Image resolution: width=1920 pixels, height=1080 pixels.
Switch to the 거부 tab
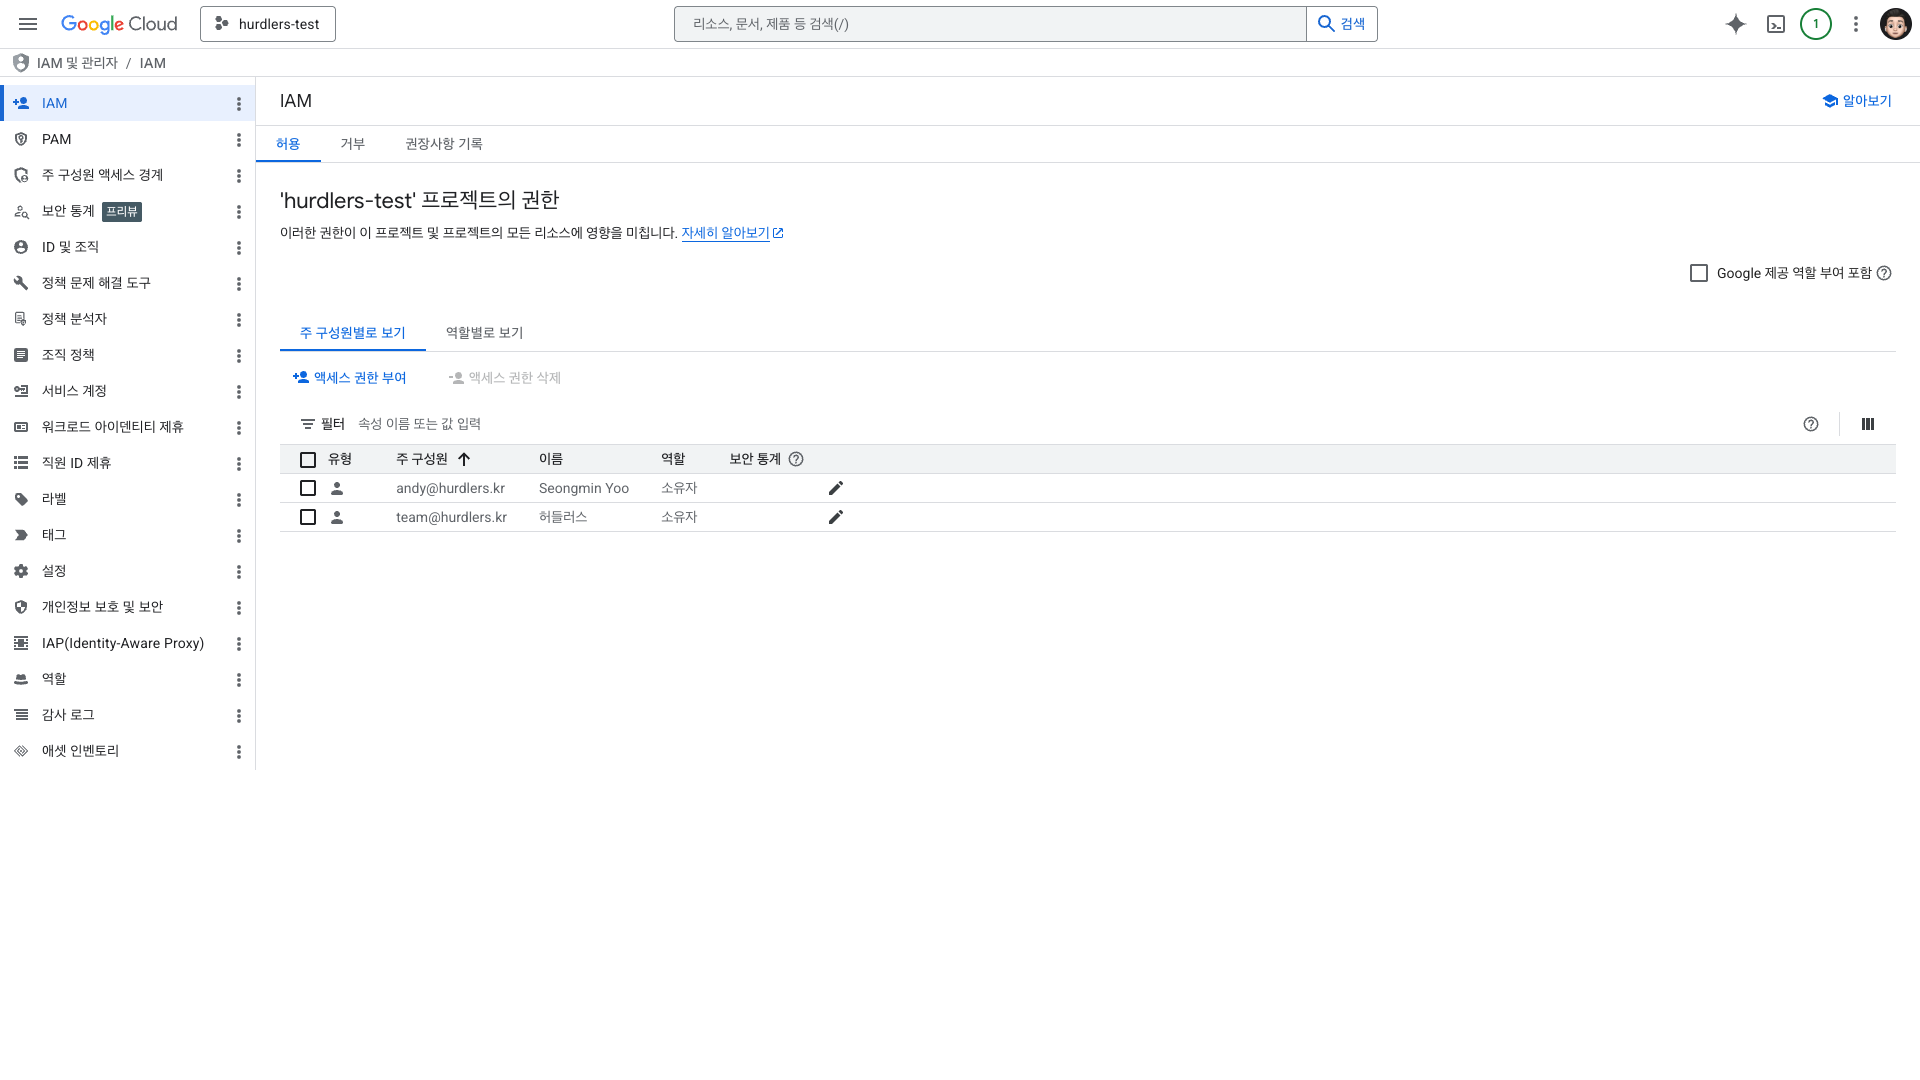coord(353,144)
